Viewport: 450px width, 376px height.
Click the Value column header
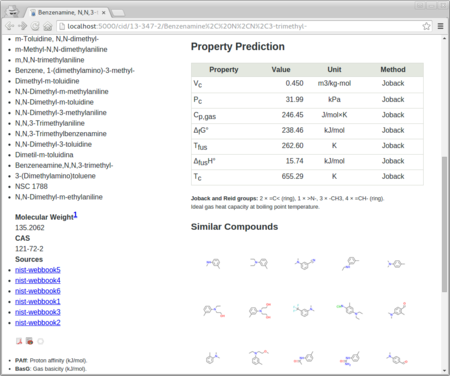[281, 70]
